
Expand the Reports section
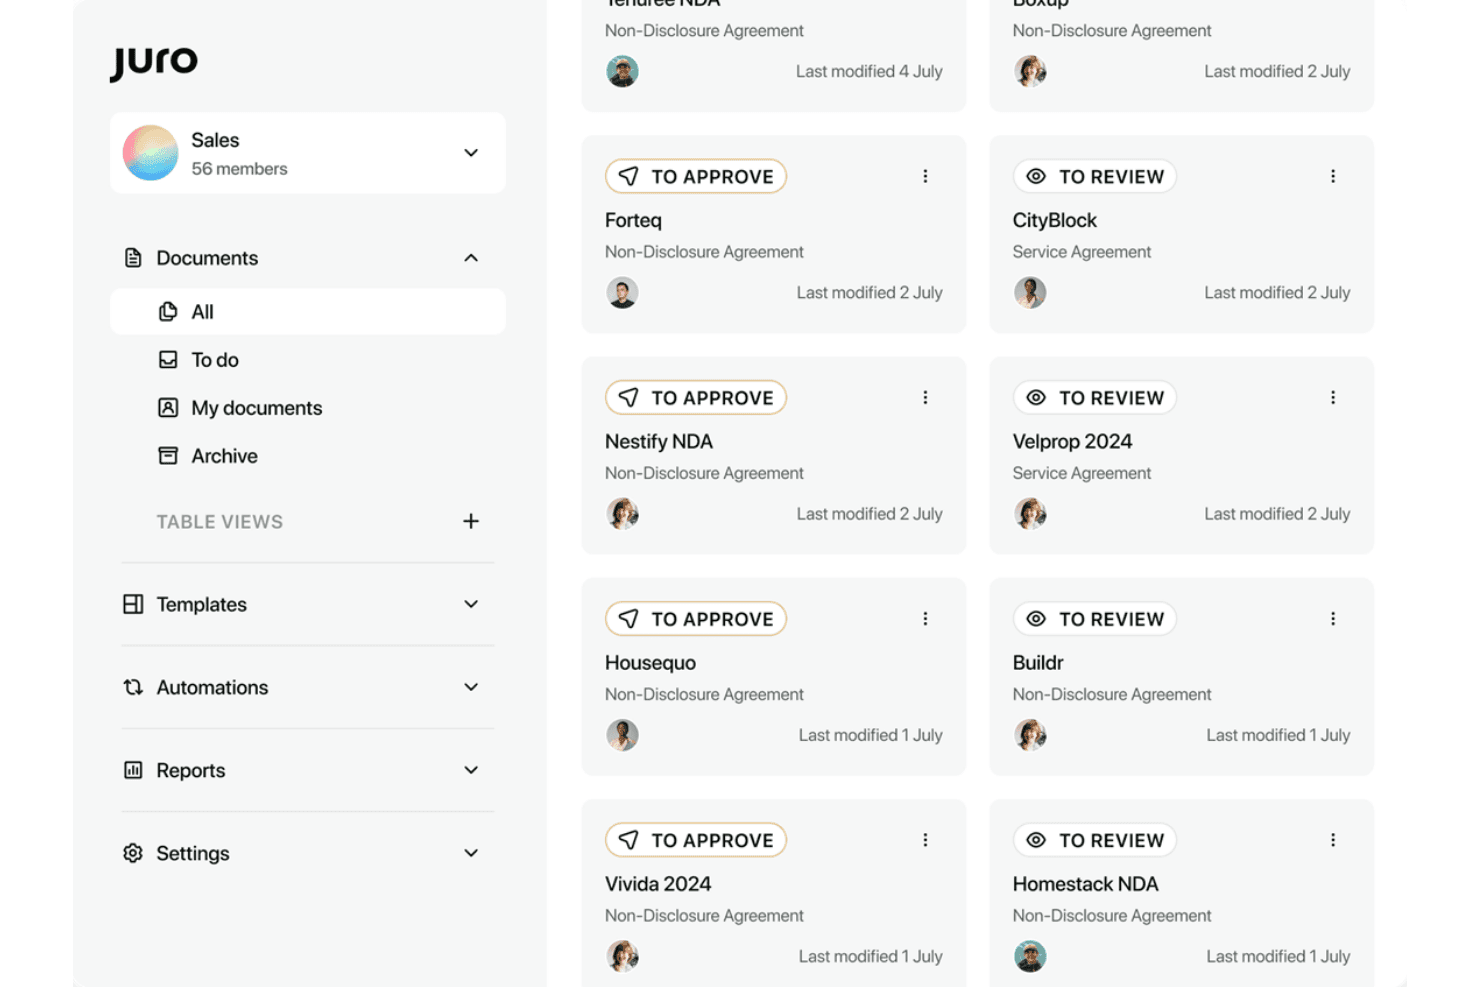click(x=307, y=770)
